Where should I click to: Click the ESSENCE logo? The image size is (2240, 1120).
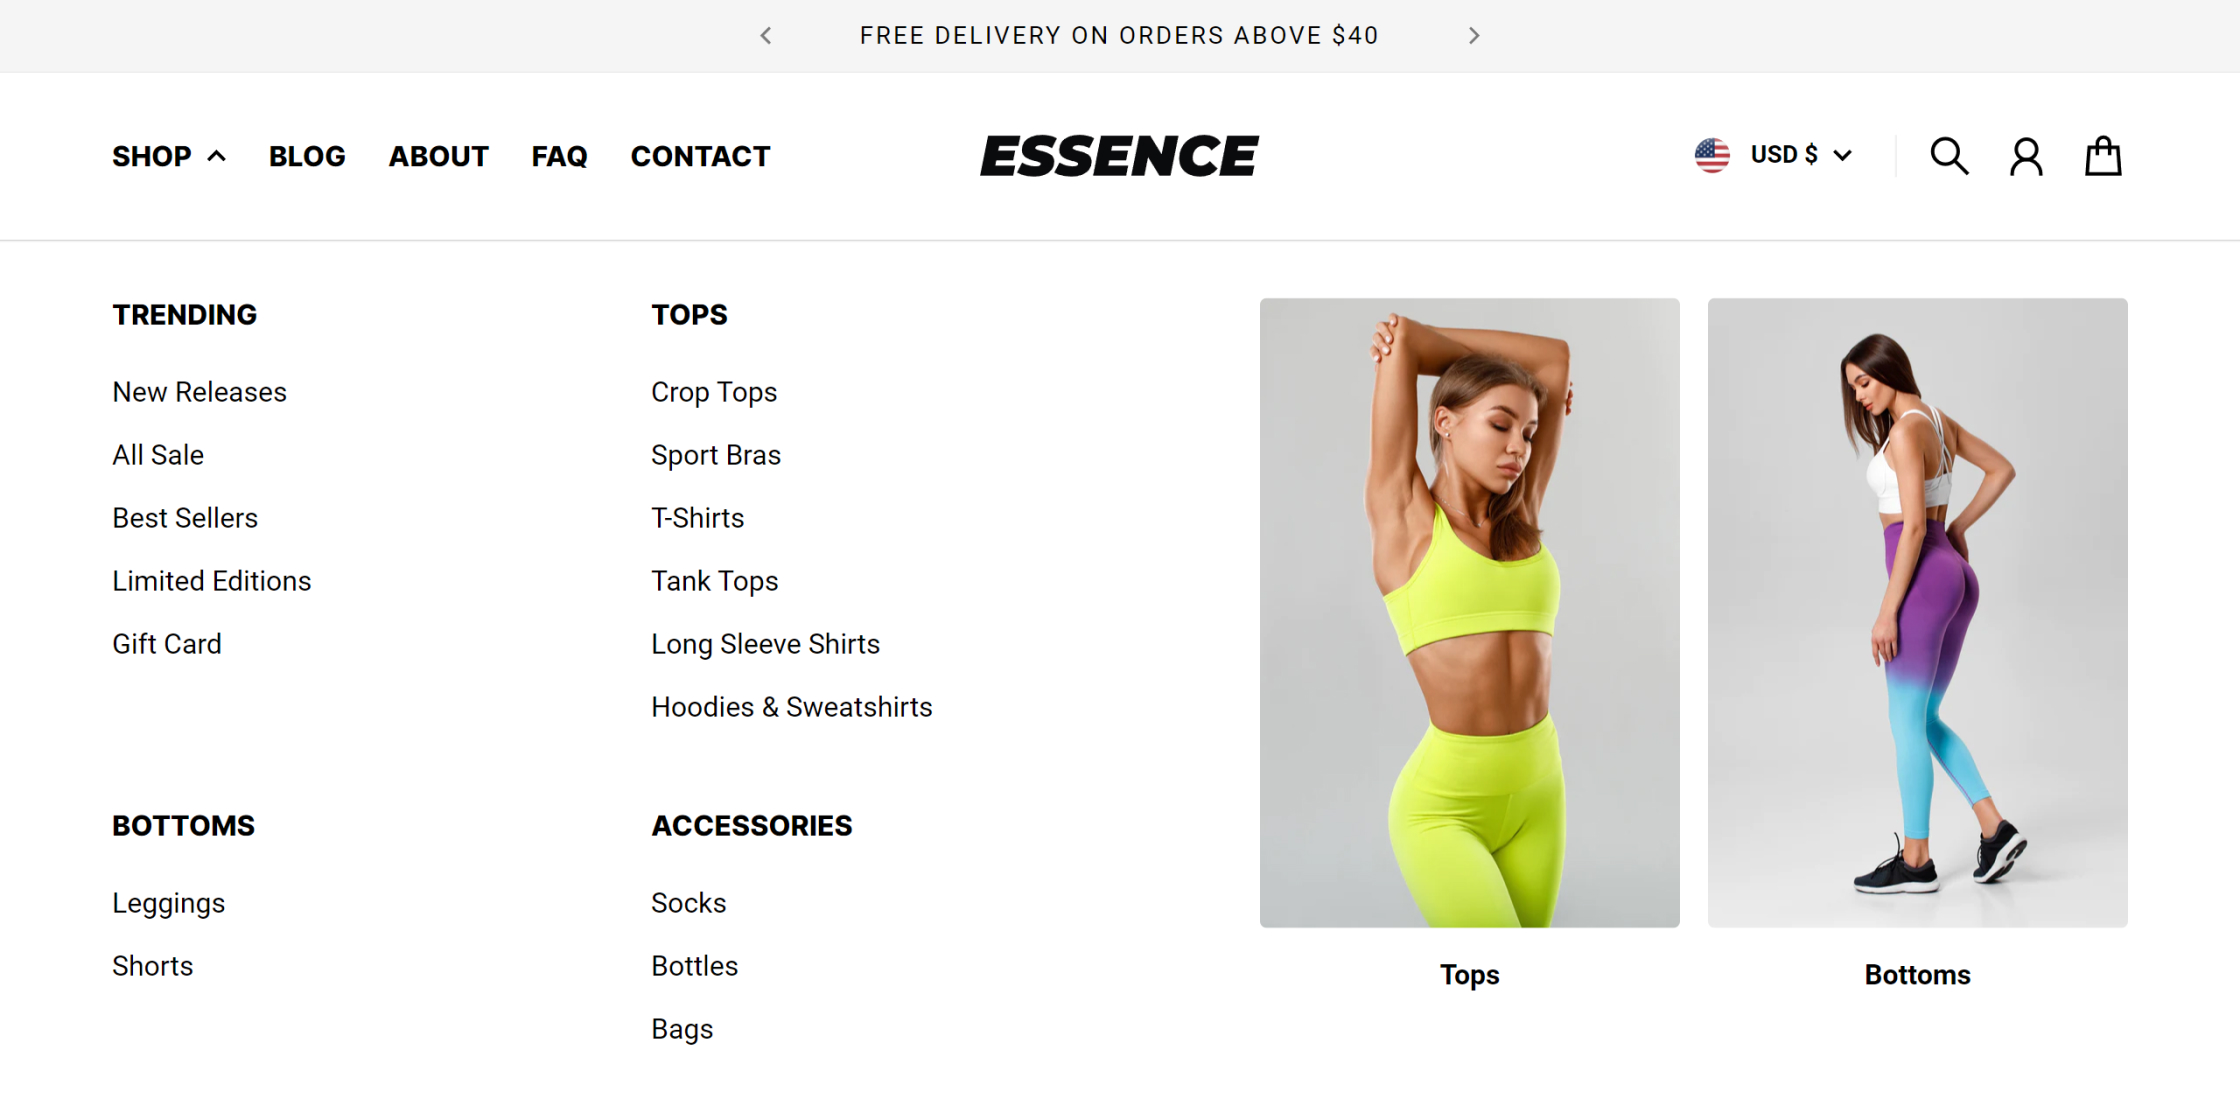(1120, 156)
